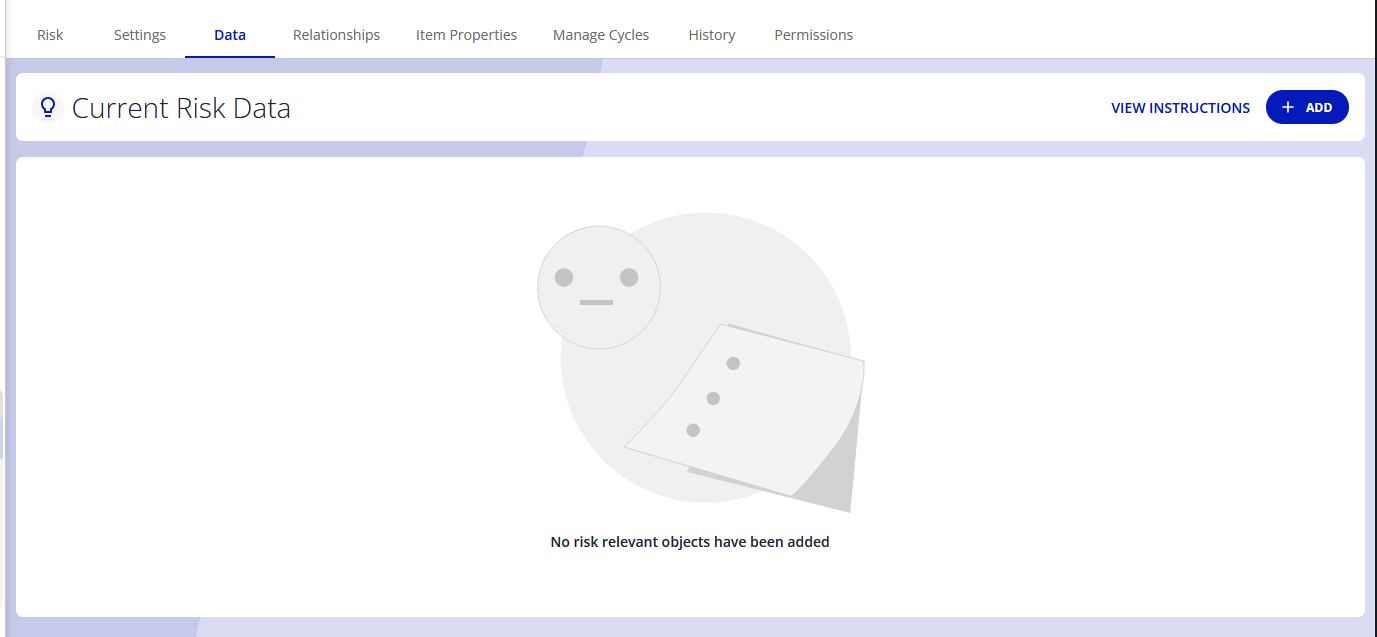Select the currently active Data tab
The width and height of the screenshot is (1377, 637).
coord(229,34)
